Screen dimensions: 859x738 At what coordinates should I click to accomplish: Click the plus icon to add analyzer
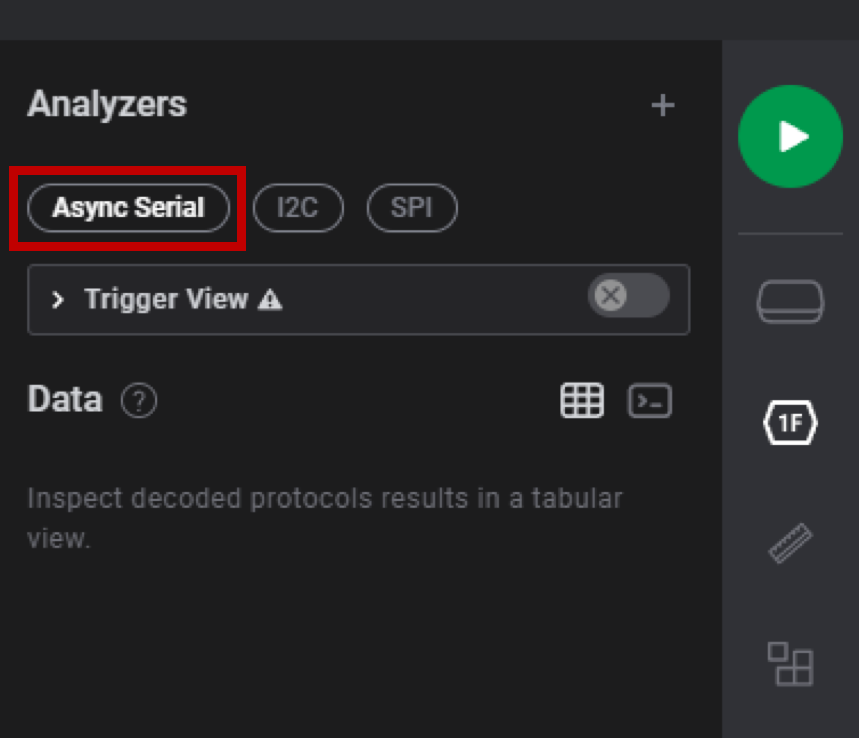663,105
